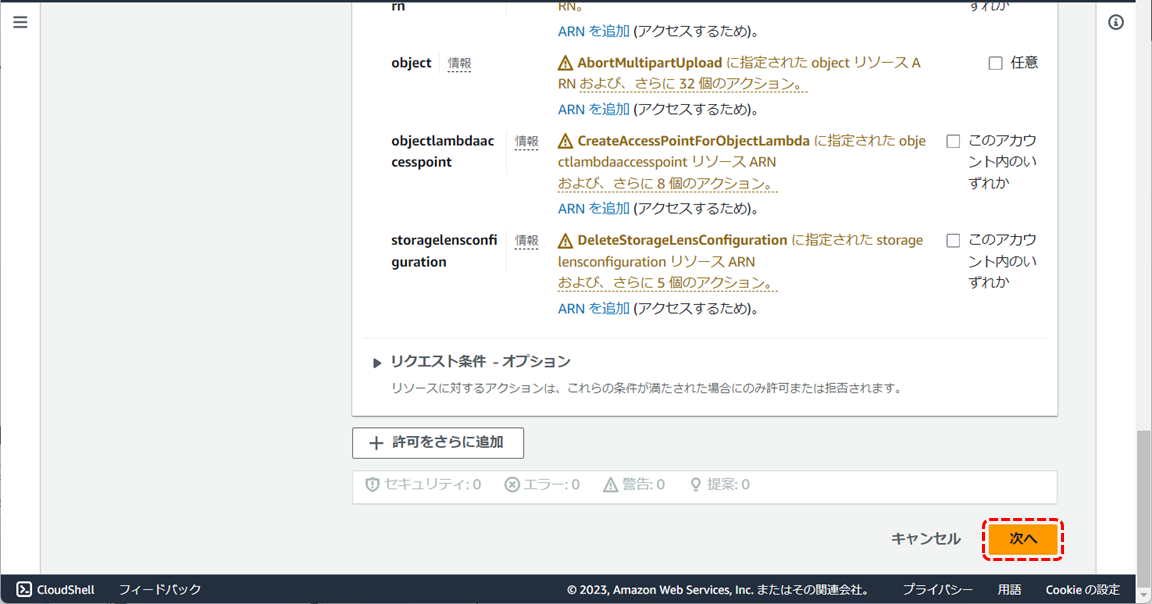Open 情報 link next to storagelensconfiguration
1152x604 pixels.
click(x=526, y=241)
